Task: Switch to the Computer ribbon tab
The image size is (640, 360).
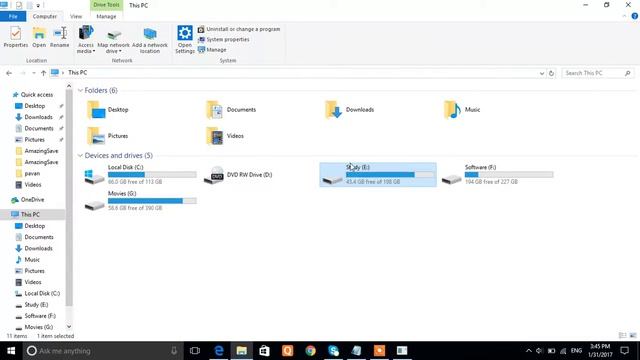Action: 45,16
